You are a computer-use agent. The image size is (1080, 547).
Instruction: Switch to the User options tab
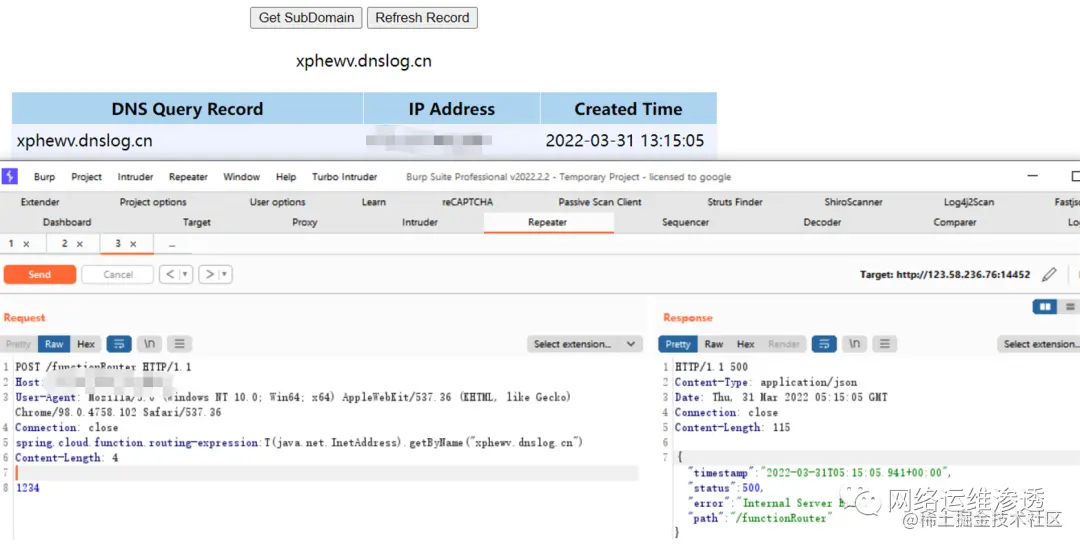277,202
